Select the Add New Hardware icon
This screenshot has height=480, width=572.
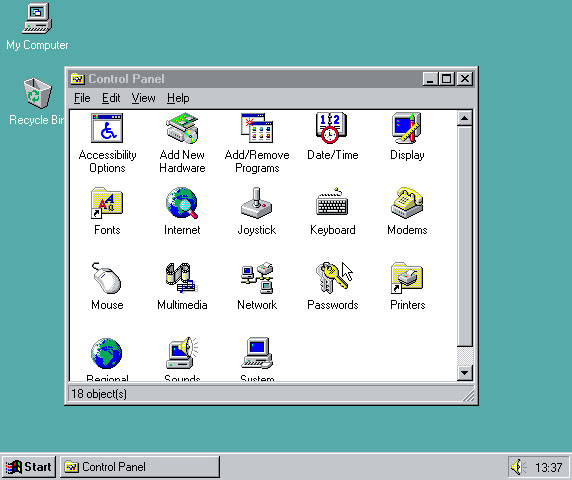tap(182, 128)
